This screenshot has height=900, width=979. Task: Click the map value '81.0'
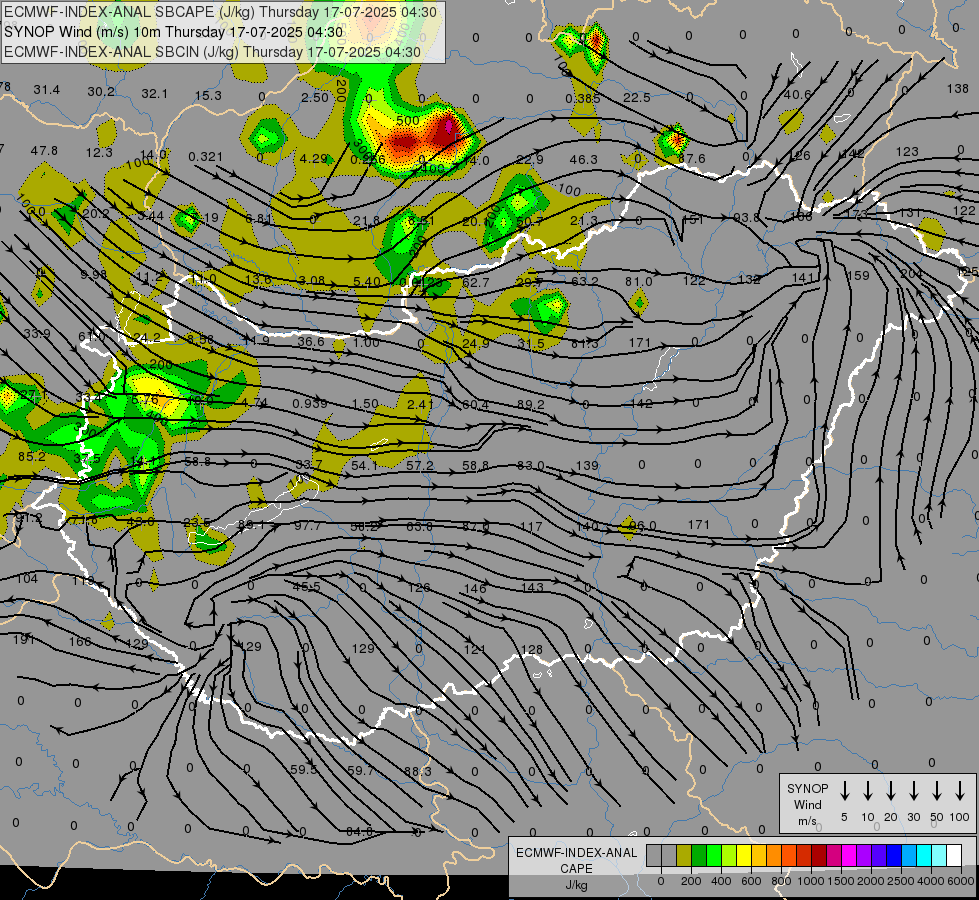tap(638, 282)
